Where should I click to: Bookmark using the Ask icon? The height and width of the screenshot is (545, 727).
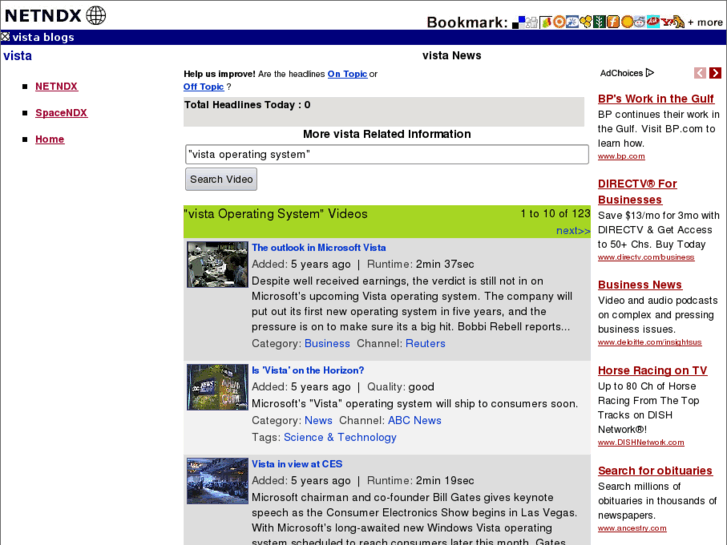coord(653,21)
